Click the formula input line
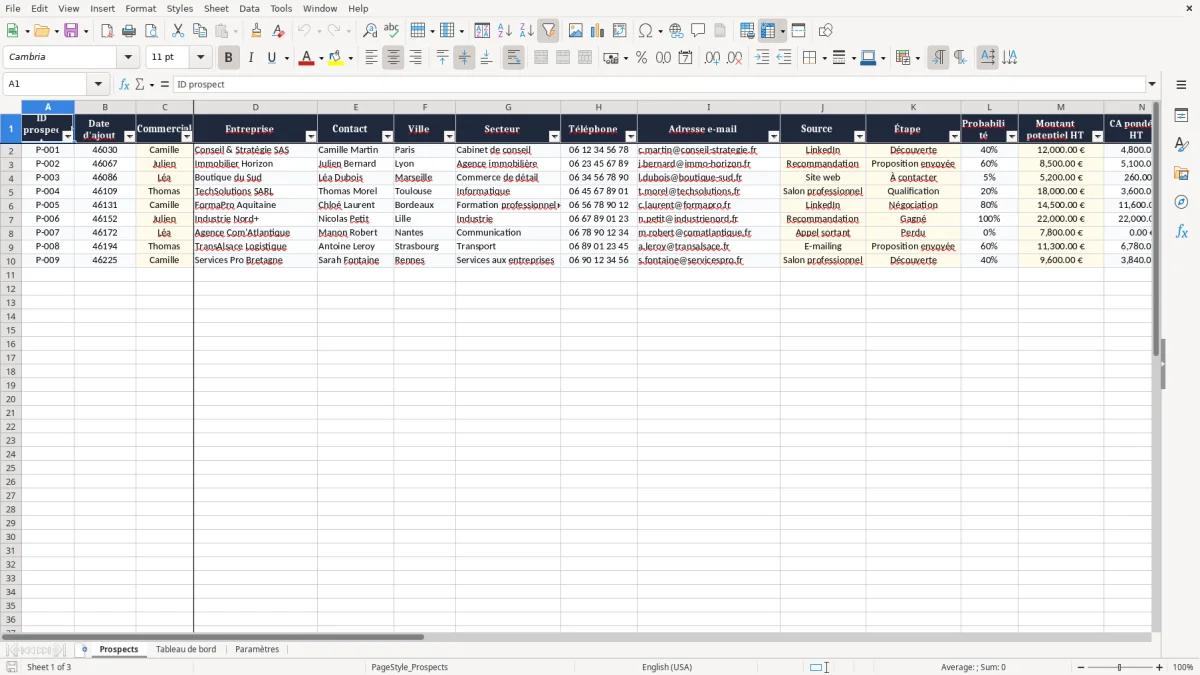Screen dimensions: 1200x675 click(x=659, y=84)
